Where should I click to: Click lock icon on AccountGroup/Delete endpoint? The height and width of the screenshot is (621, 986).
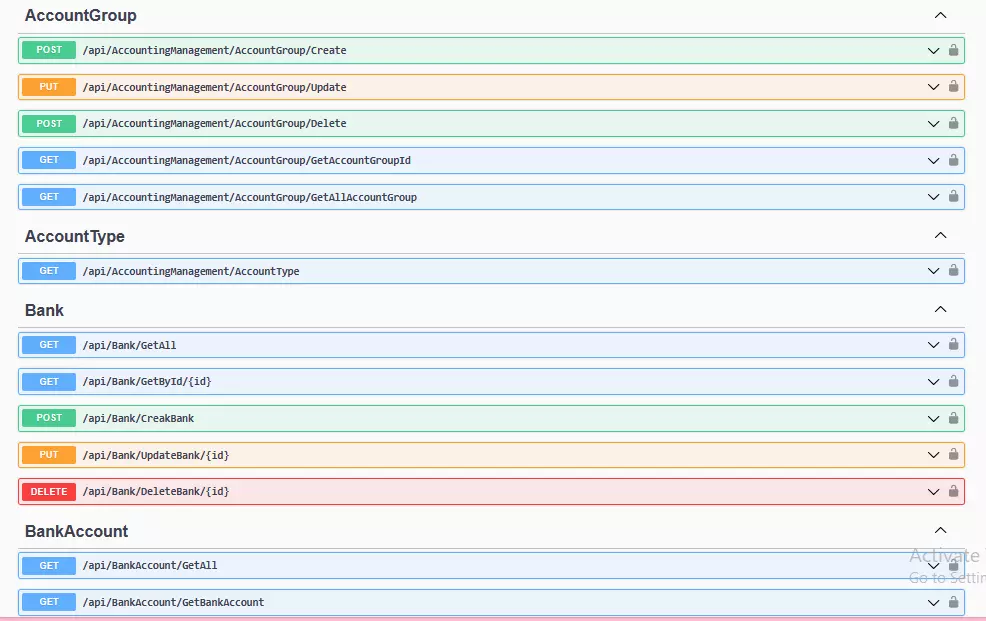pos(953,123)
